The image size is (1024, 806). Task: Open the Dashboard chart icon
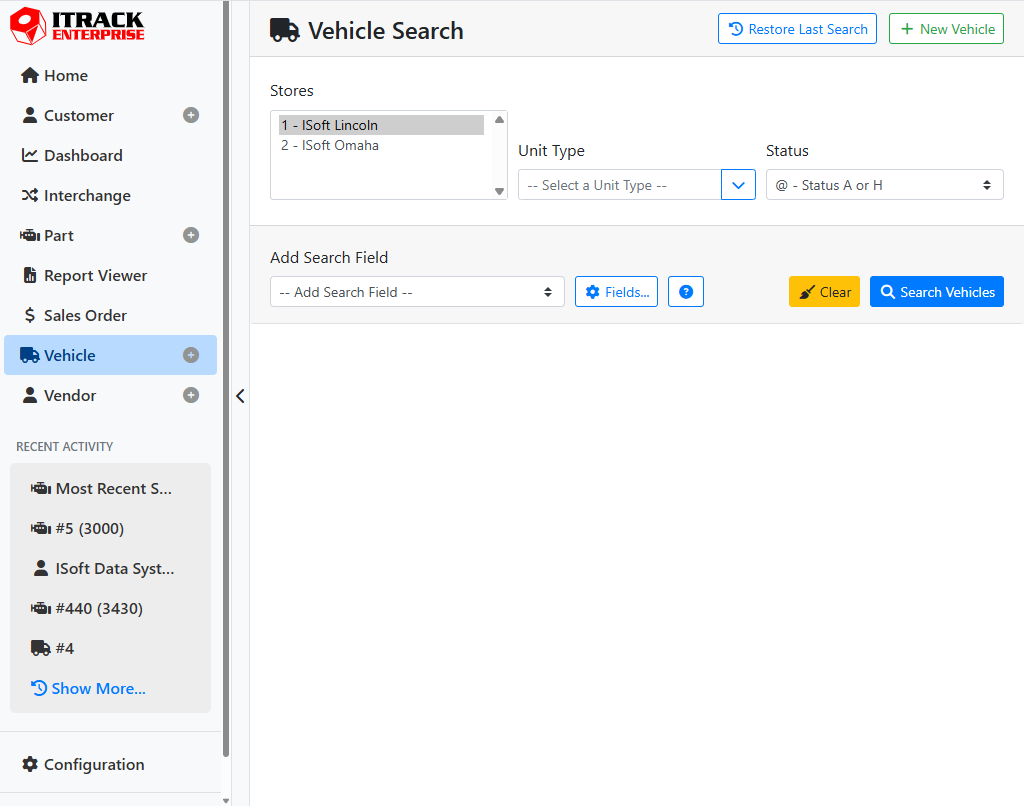[30, 155]
